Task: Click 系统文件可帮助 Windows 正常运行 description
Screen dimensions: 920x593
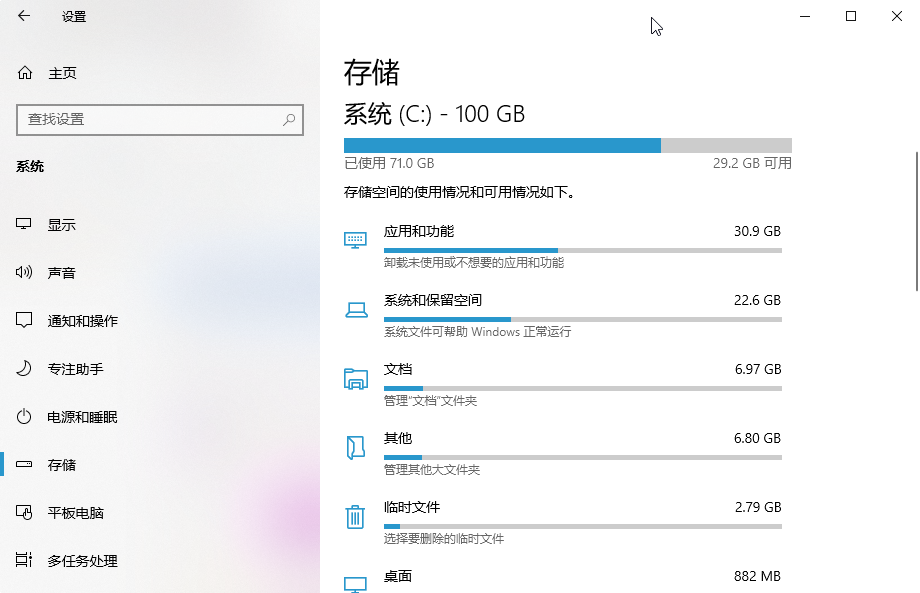Action: [478, 332]
